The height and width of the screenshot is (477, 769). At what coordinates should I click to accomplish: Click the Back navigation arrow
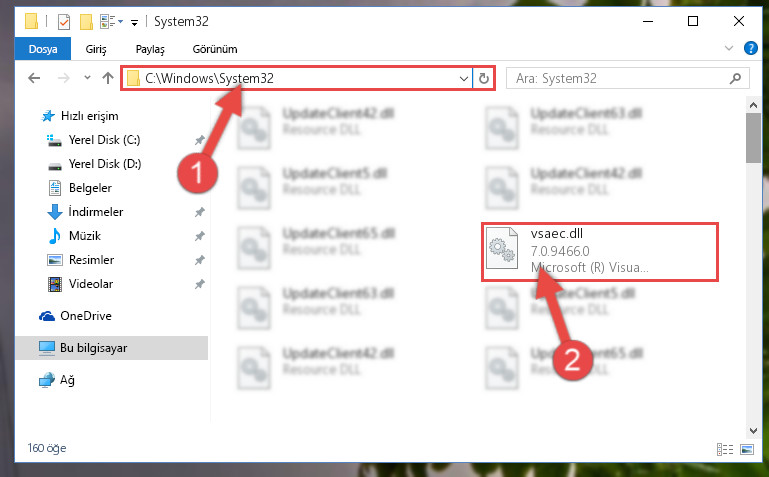pos(34,78)
